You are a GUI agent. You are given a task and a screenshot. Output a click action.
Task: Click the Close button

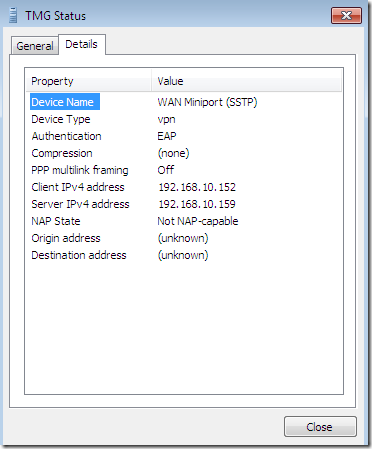click(x=320, y=427)
